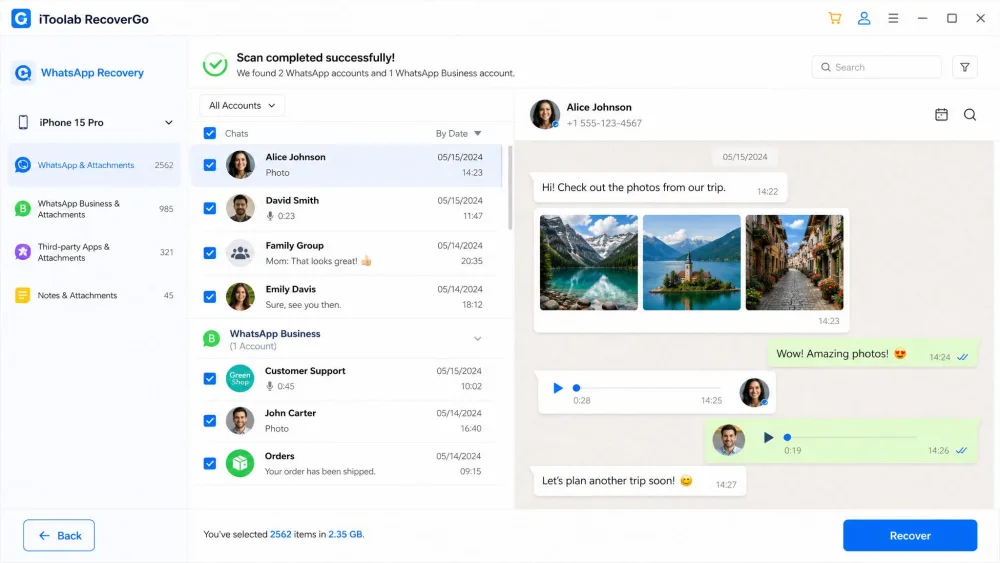
Task: Collapse the WhatsApp Business section chevron
Action: coord(477,339)
